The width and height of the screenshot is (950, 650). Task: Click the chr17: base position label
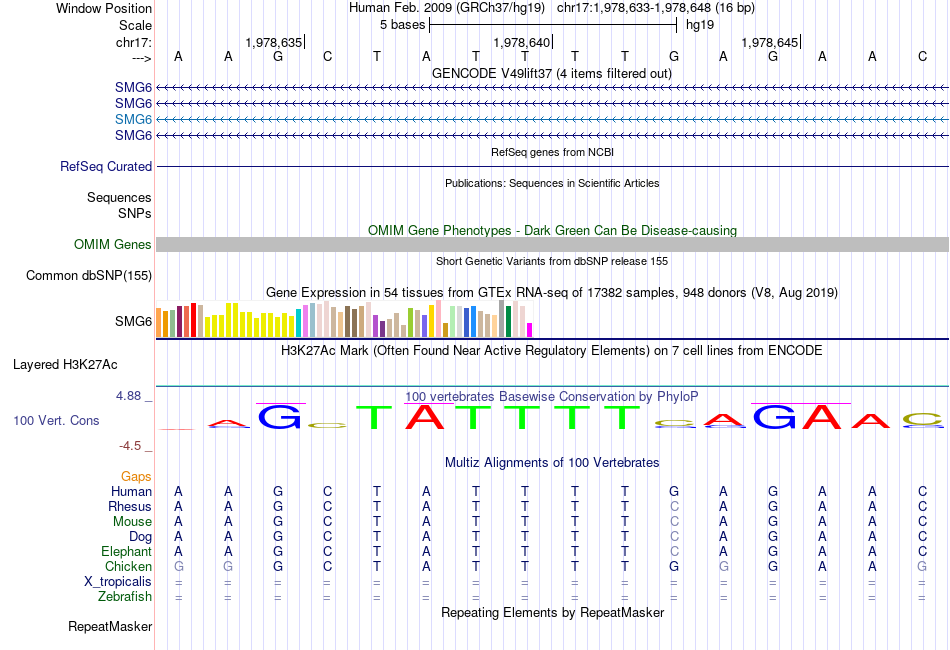pos(134,42)
